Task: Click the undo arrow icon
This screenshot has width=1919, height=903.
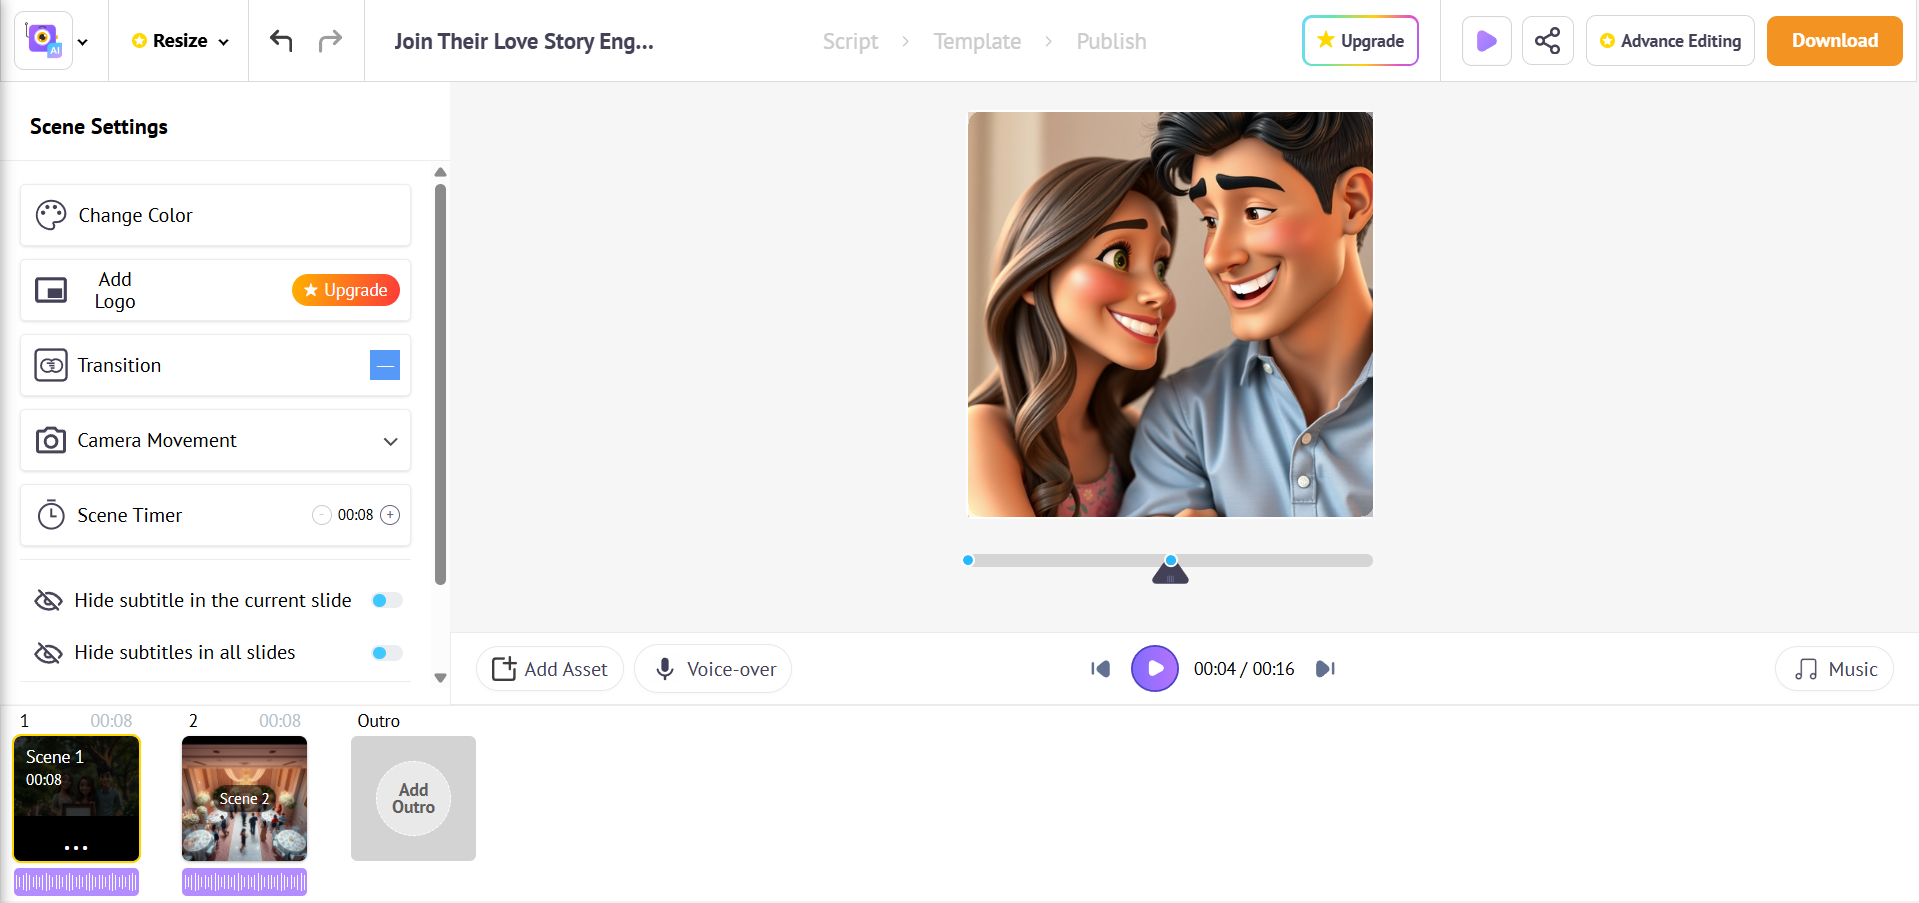Action: [x=281, y=41]
